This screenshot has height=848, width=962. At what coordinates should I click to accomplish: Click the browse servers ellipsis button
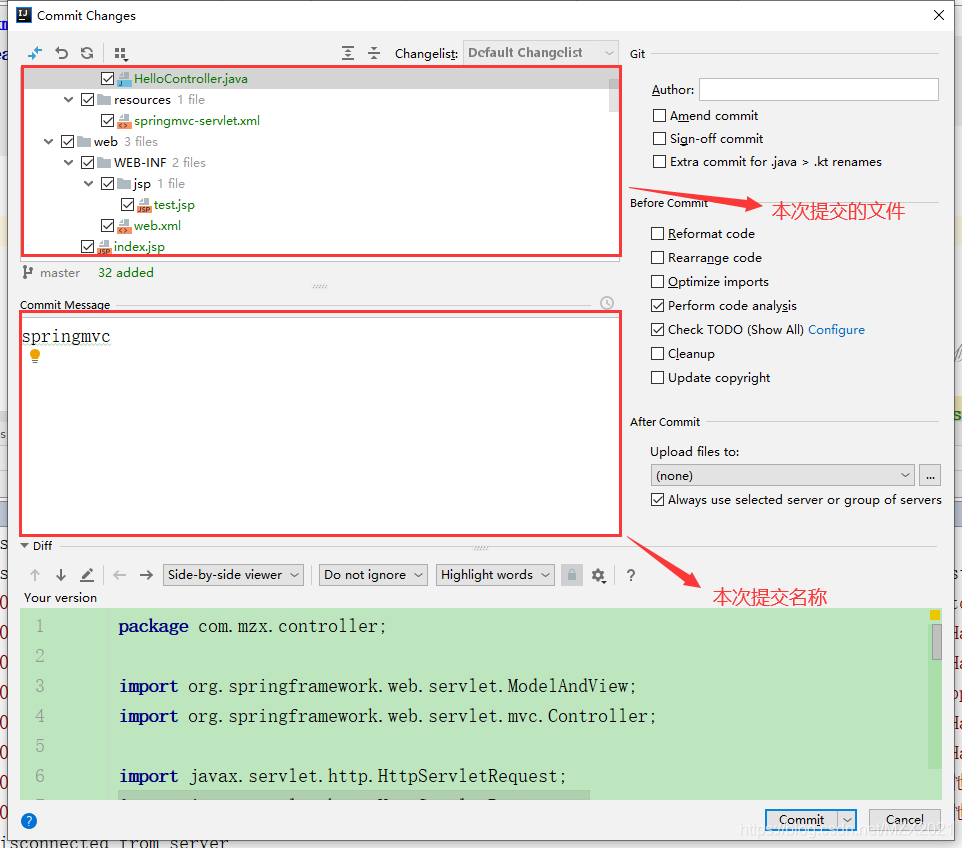[930, 476]
